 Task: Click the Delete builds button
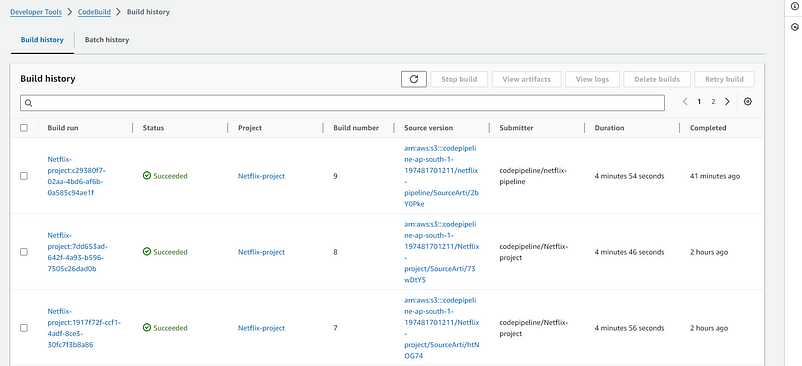pyautogui.click(x=657, y=79)
